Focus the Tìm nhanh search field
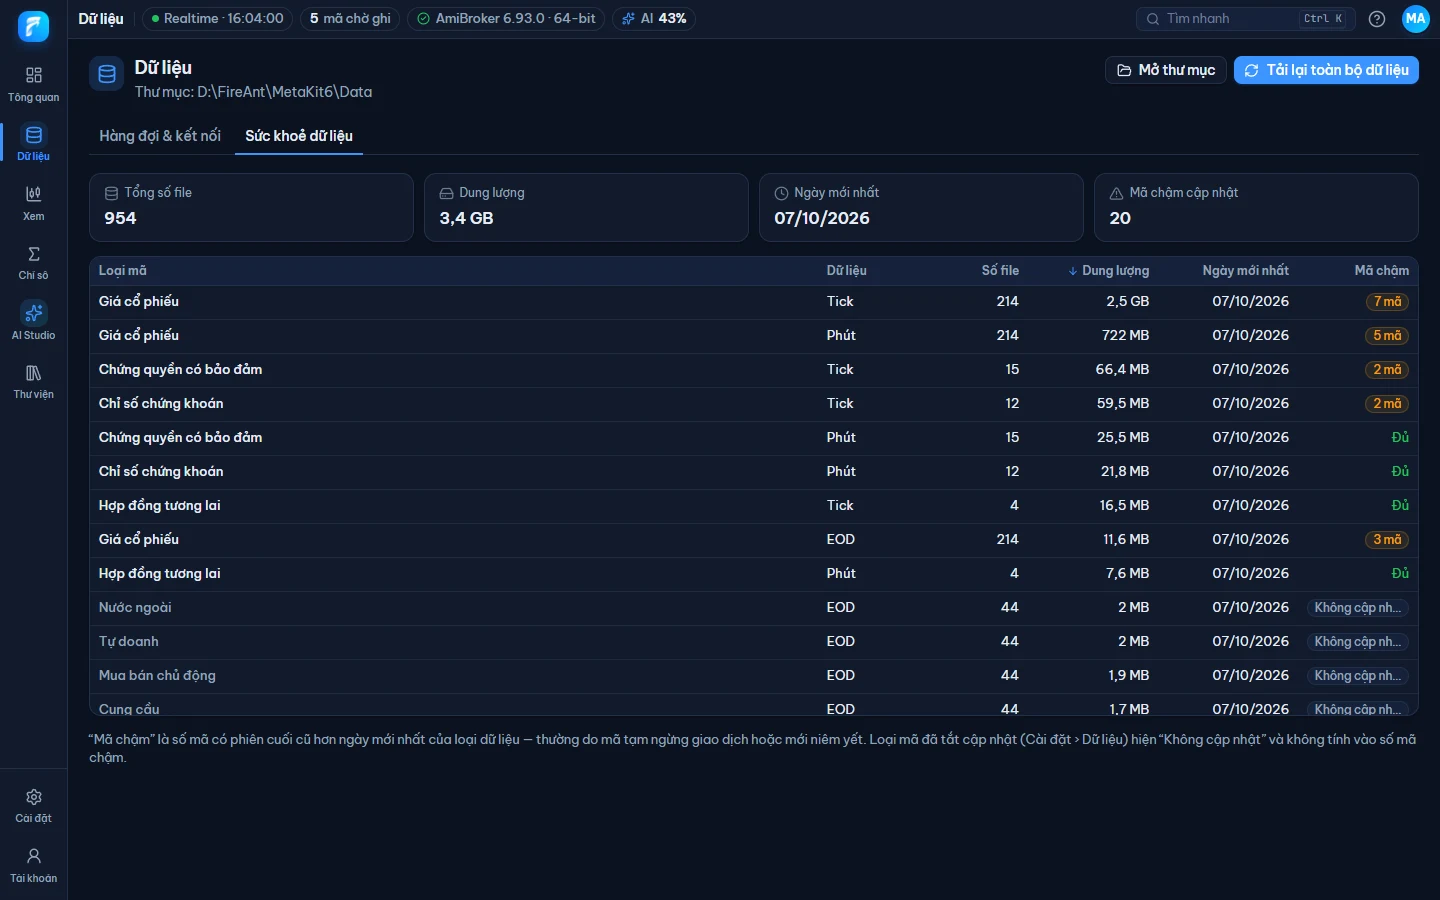1440x900 pixels. tap(1246, 19)
